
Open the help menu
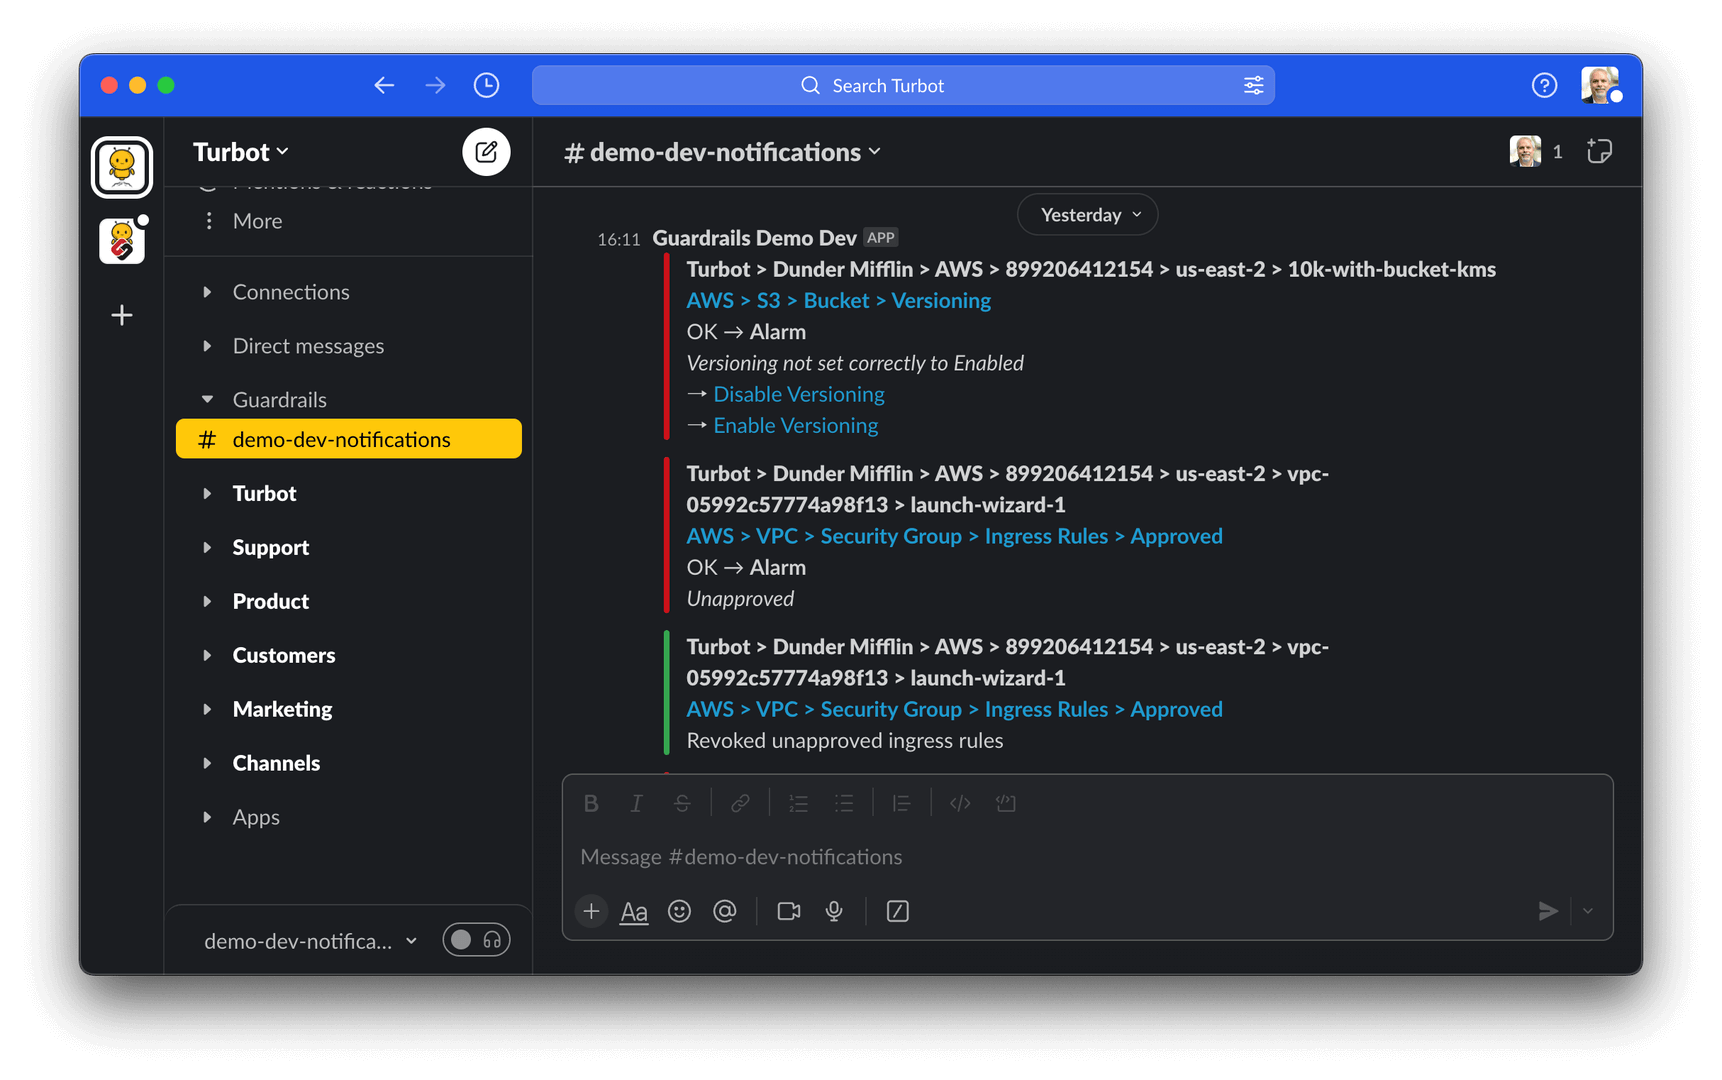1544,86
